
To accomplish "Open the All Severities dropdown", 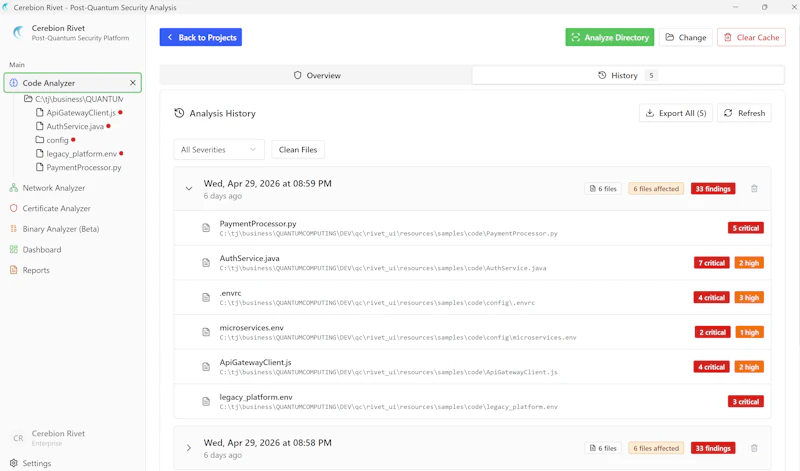I will (219, 150).
